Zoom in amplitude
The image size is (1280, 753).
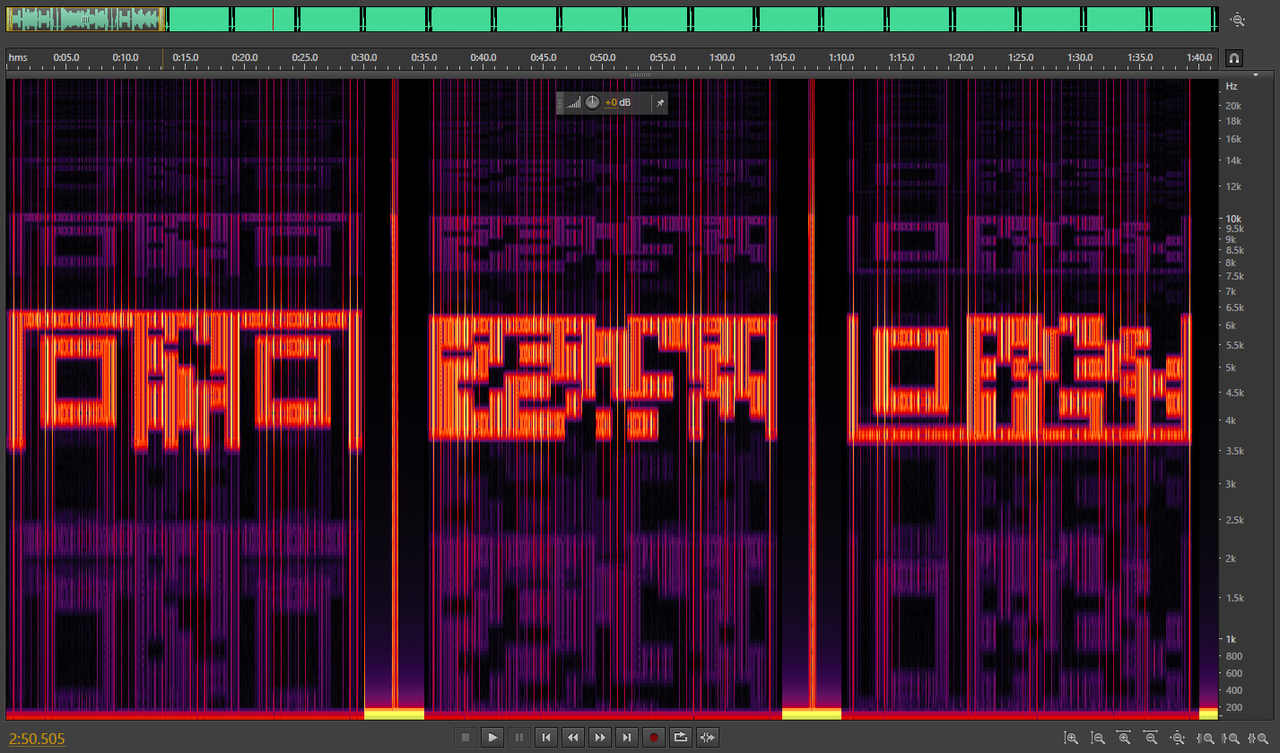(x=1071, y=738)
